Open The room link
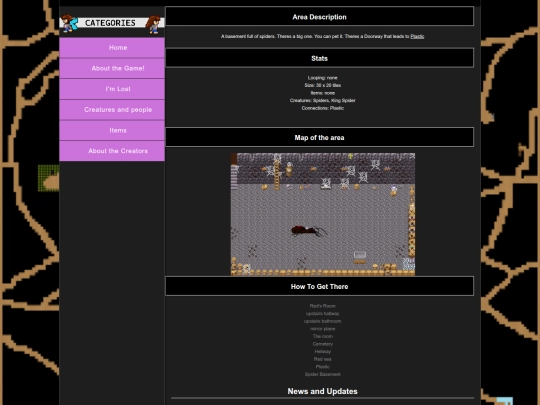540x405 pixels. (322, 336)
